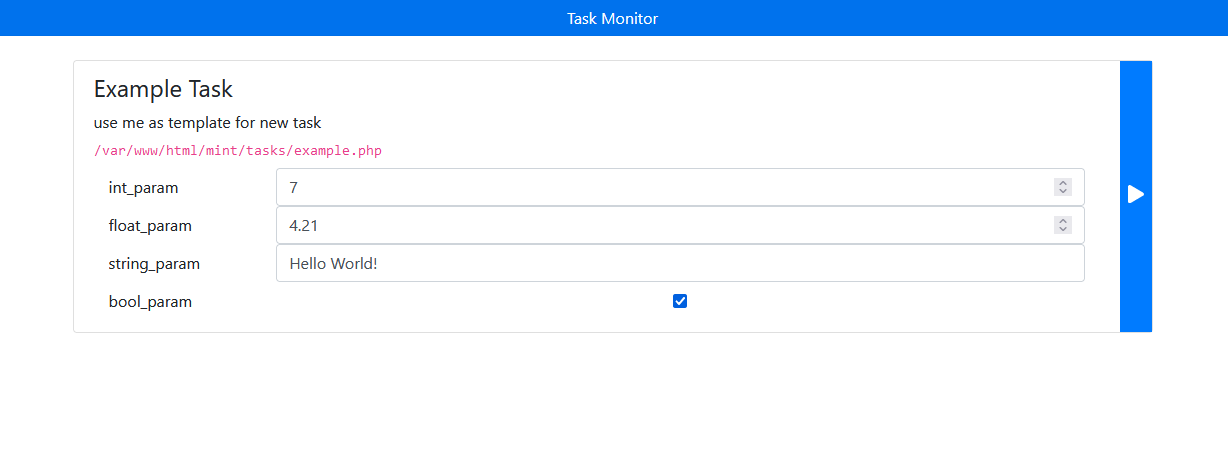Image resolution: width=1228 pixels, height=474 pixels.
Task: Click the blue run button strip
Action: (x=1136, y=196)
